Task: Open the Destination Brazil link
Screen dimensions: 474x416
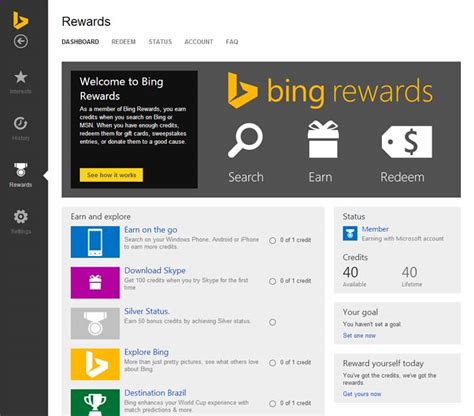Action: tap(155, 393)
